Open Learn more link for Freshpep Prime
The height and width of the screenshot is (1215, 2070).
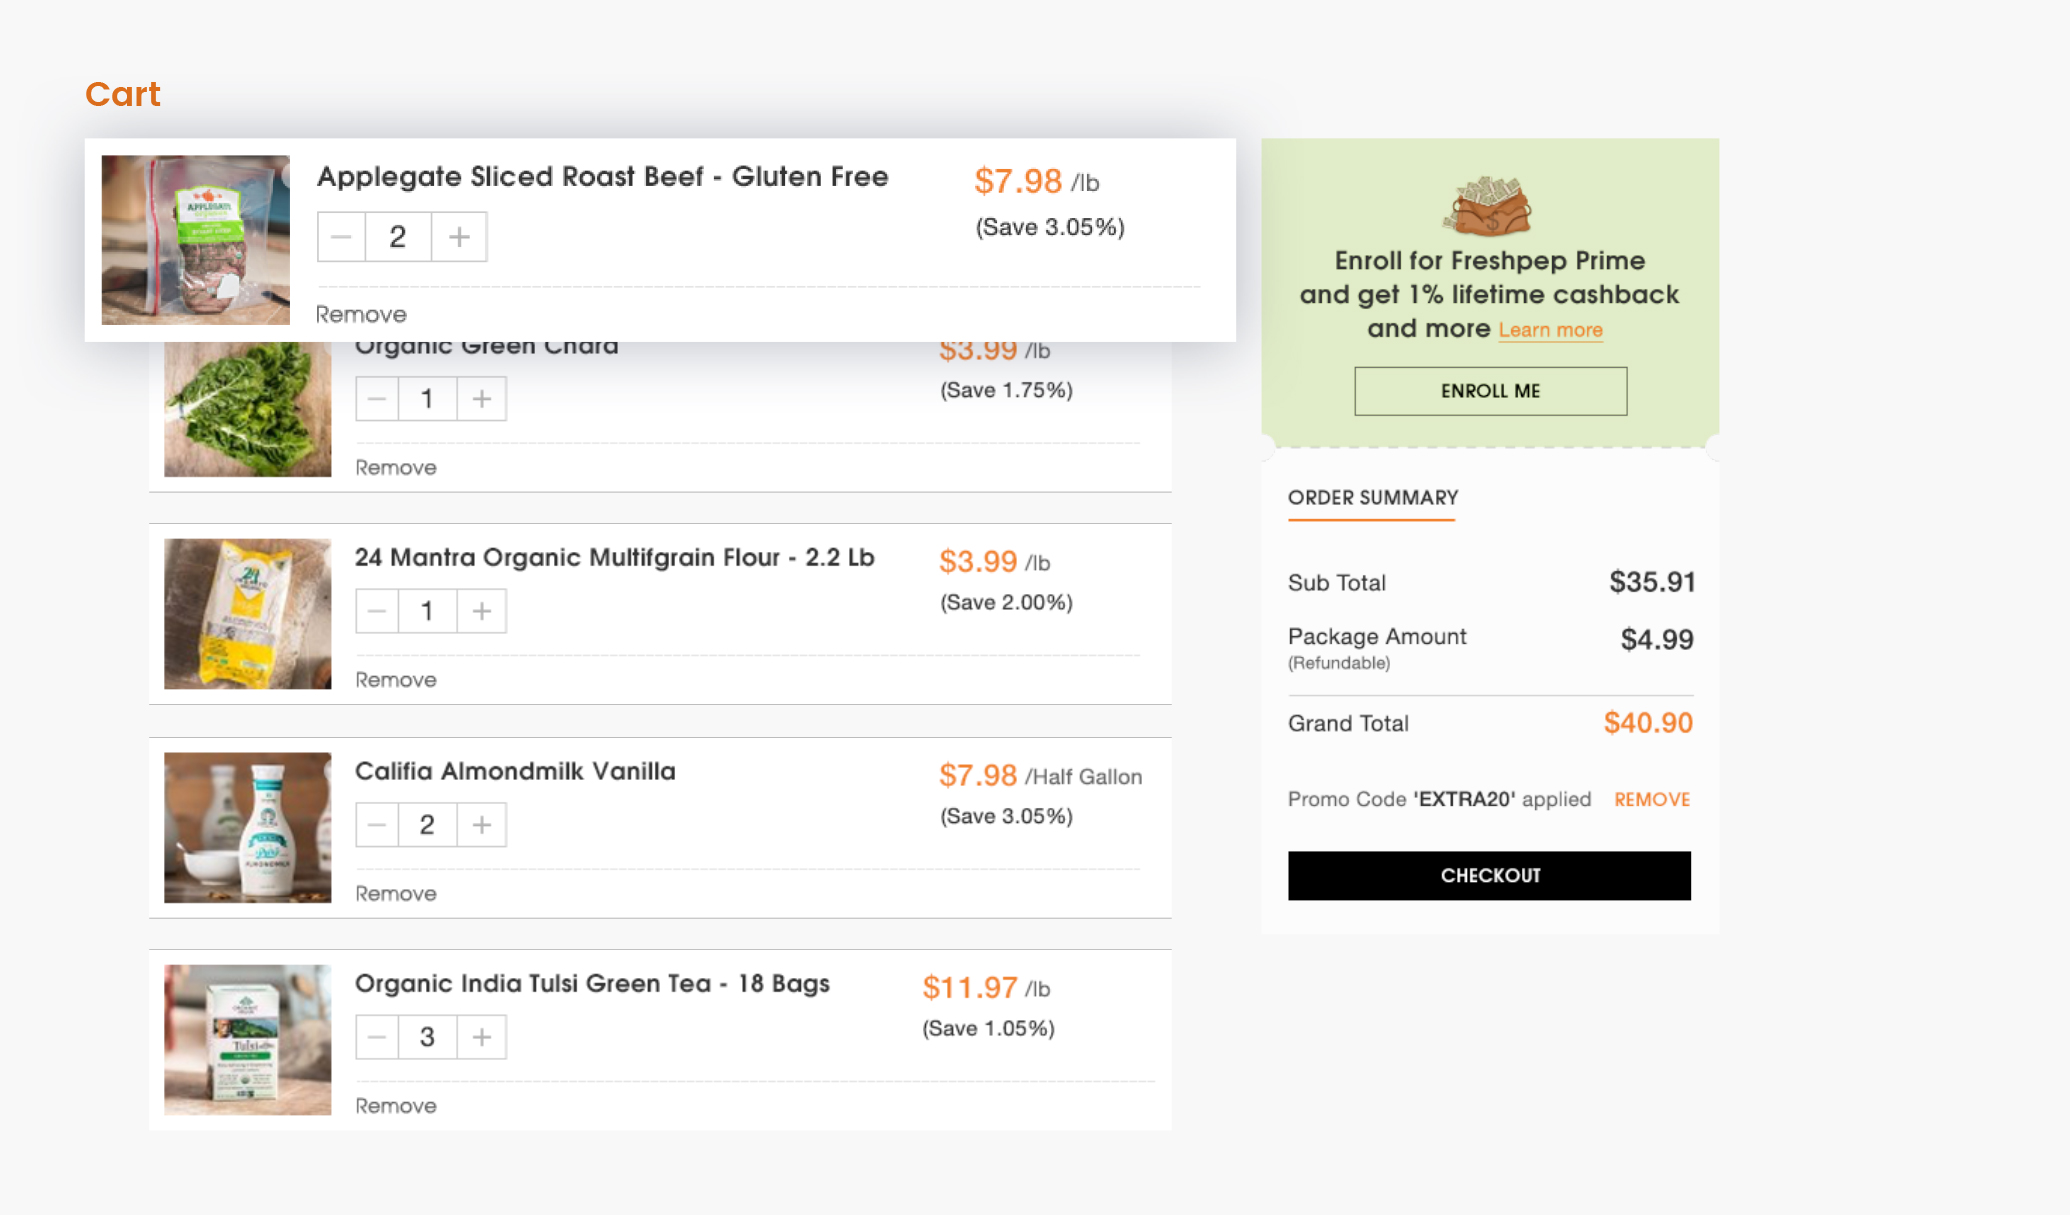point(1551,330)
